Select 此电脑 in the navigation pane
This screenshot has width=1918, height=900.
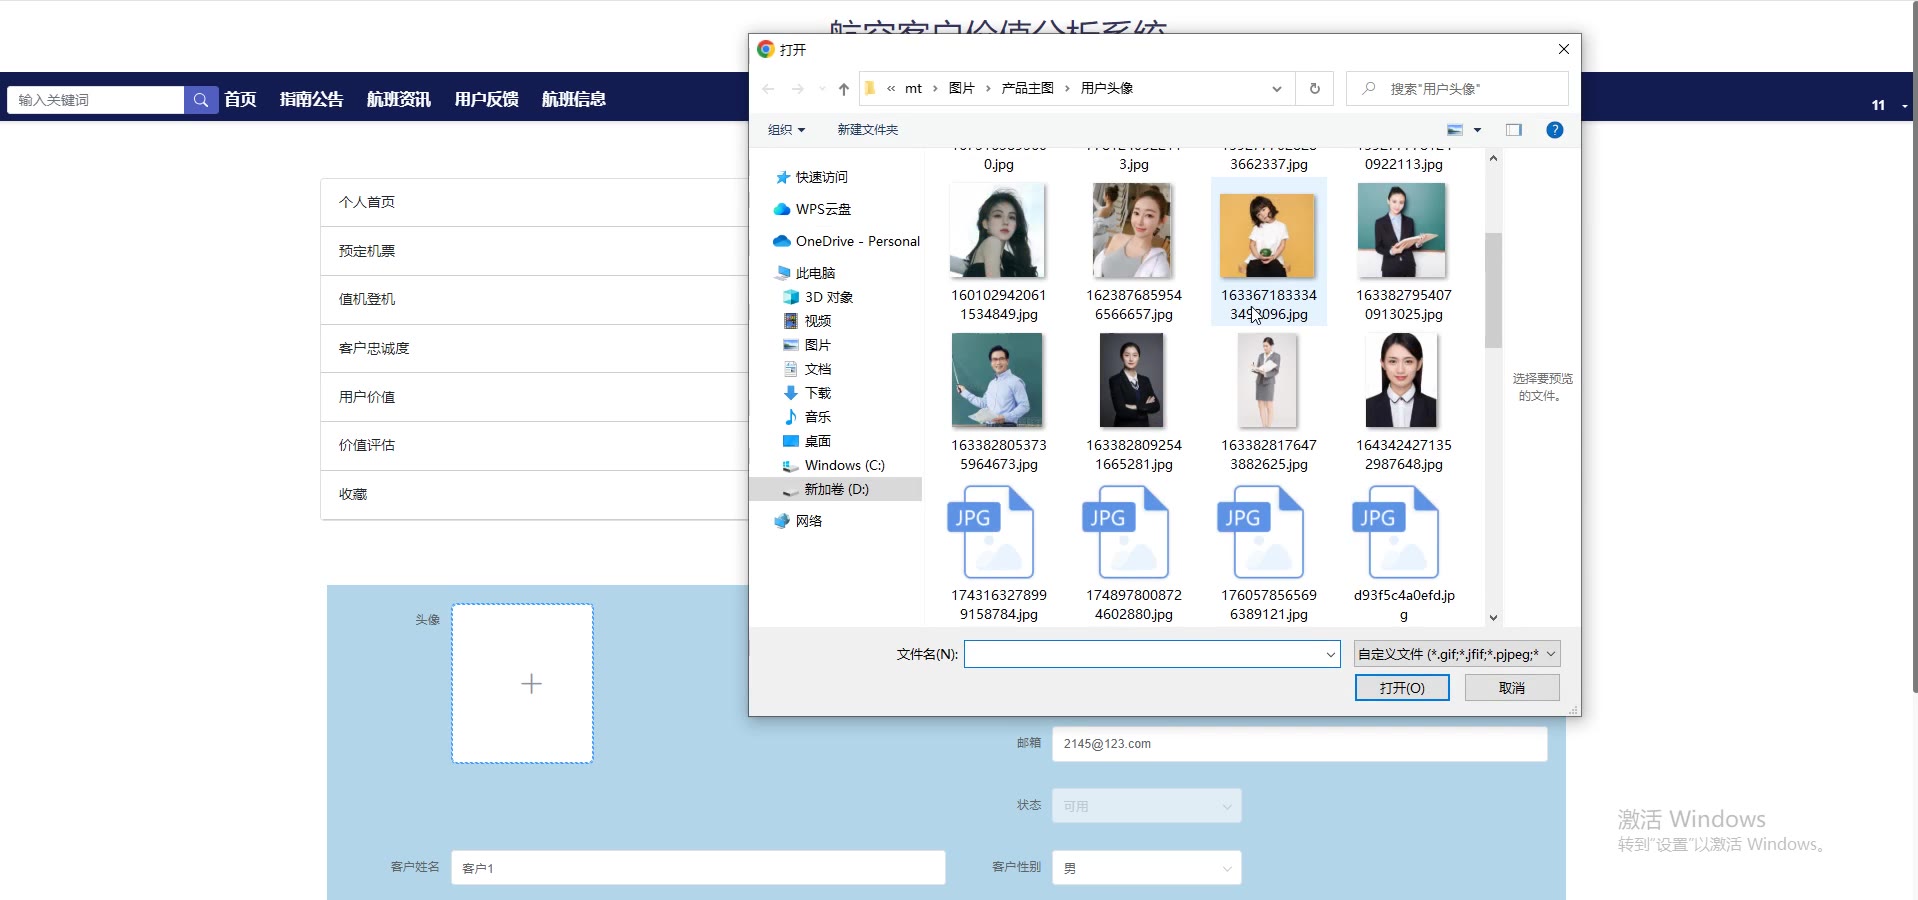(806, 273)
